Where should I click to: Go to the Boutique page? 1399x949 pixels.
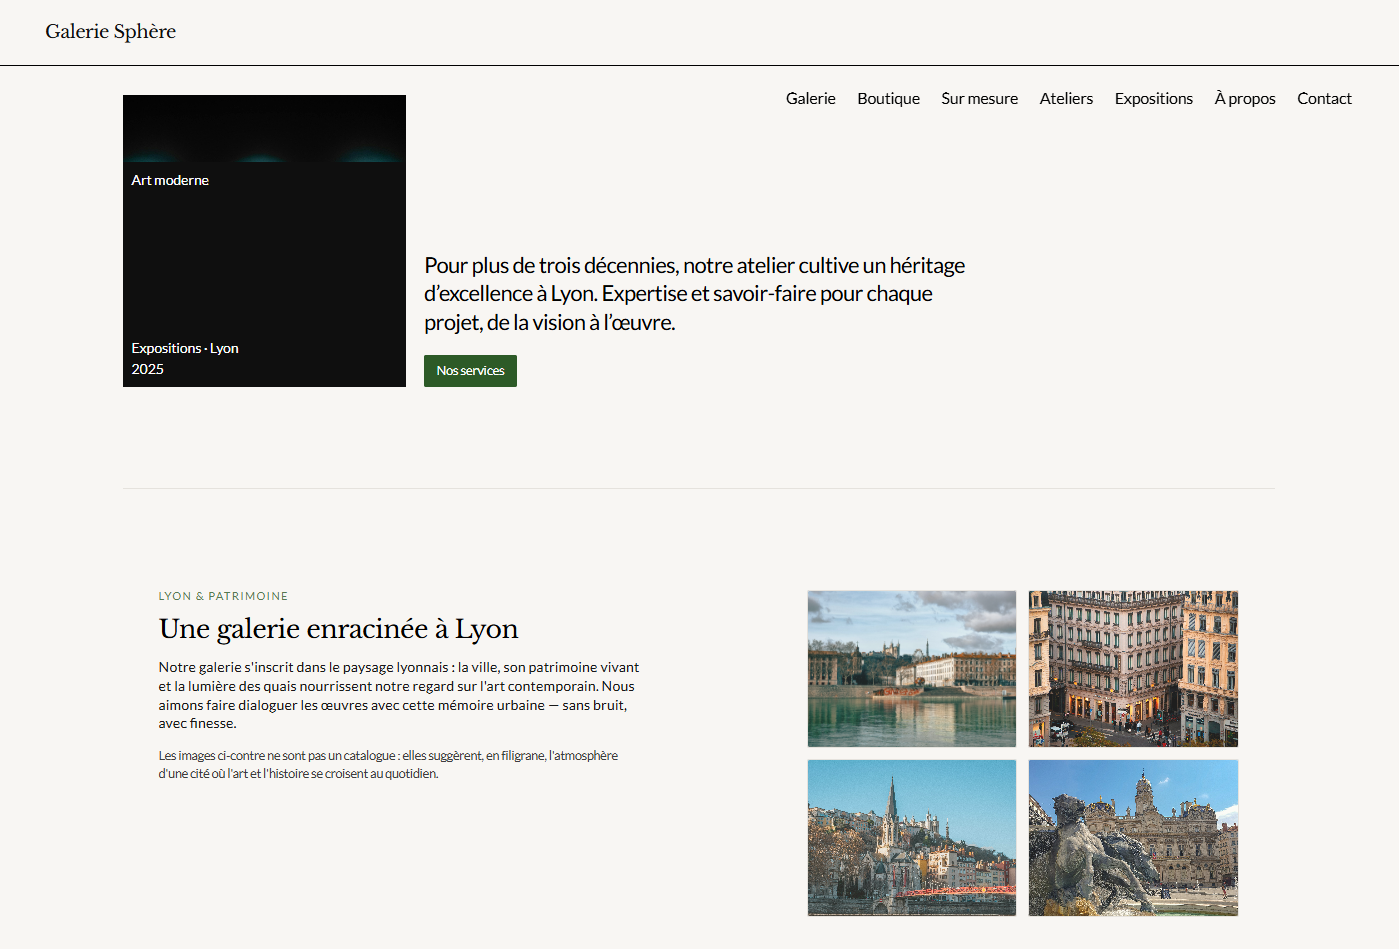click(x=888, y=98)
